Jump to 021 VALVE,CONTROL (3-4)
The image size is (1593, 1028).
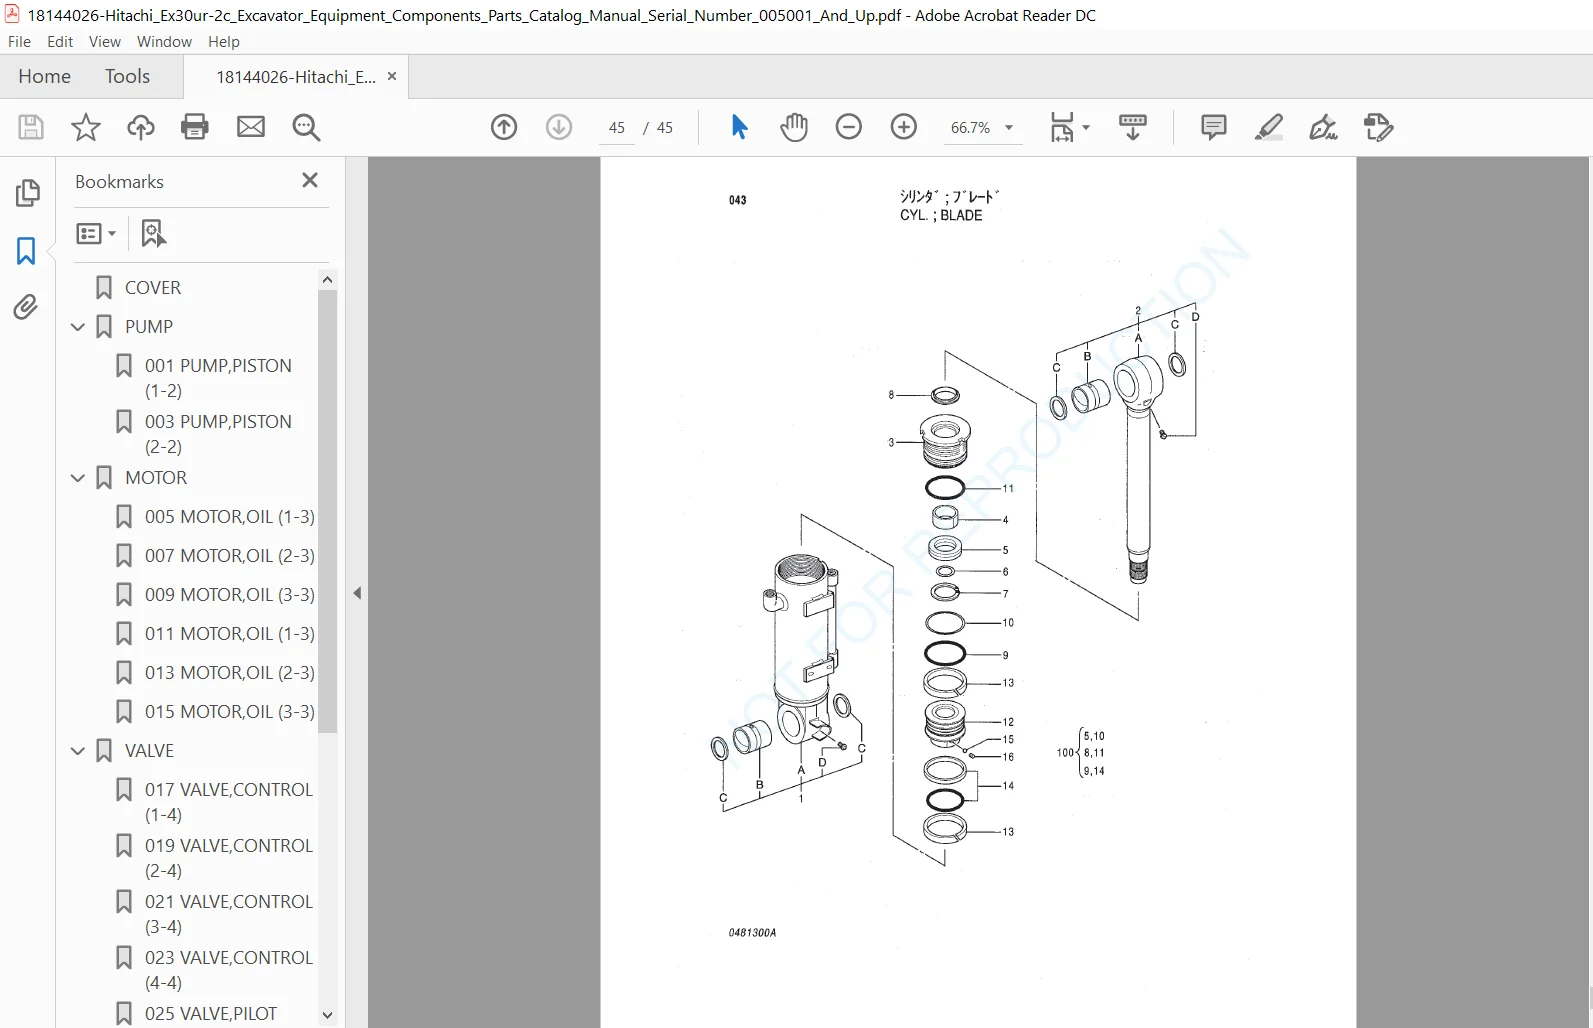(229, 914)
